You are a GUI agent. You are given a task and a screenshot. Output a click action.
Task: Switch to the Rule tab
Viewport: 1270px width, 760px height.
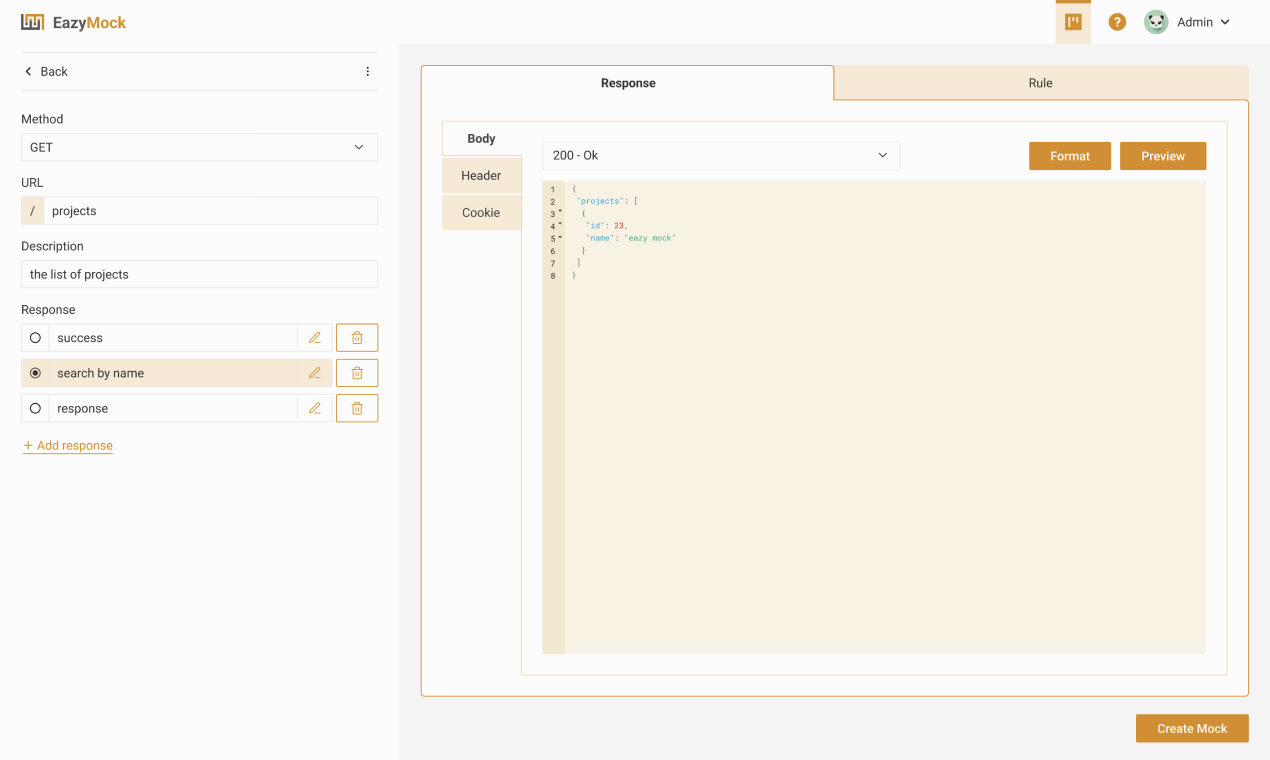click(1040, 83)
